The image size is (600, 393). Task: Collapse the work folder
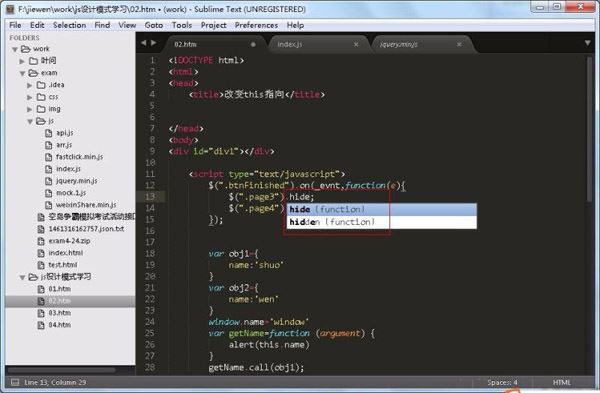[x=15, y=49]
